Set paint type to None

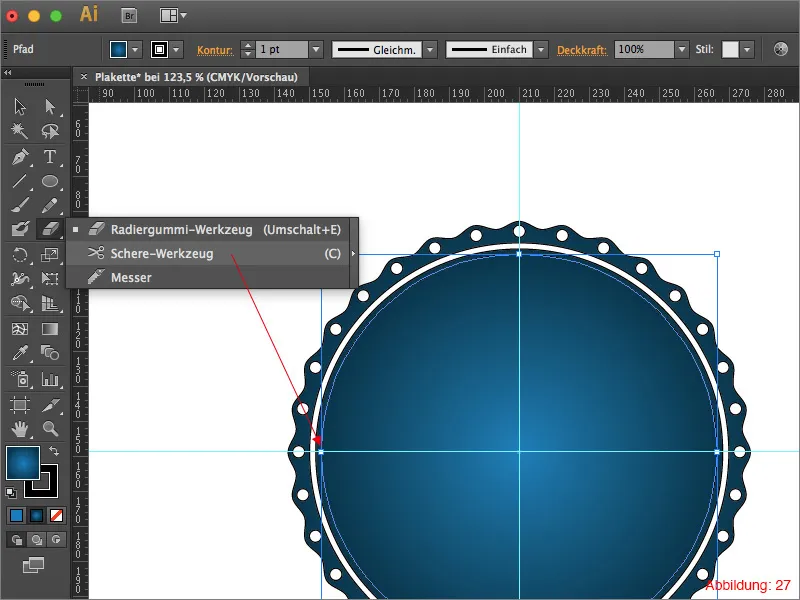56,516
